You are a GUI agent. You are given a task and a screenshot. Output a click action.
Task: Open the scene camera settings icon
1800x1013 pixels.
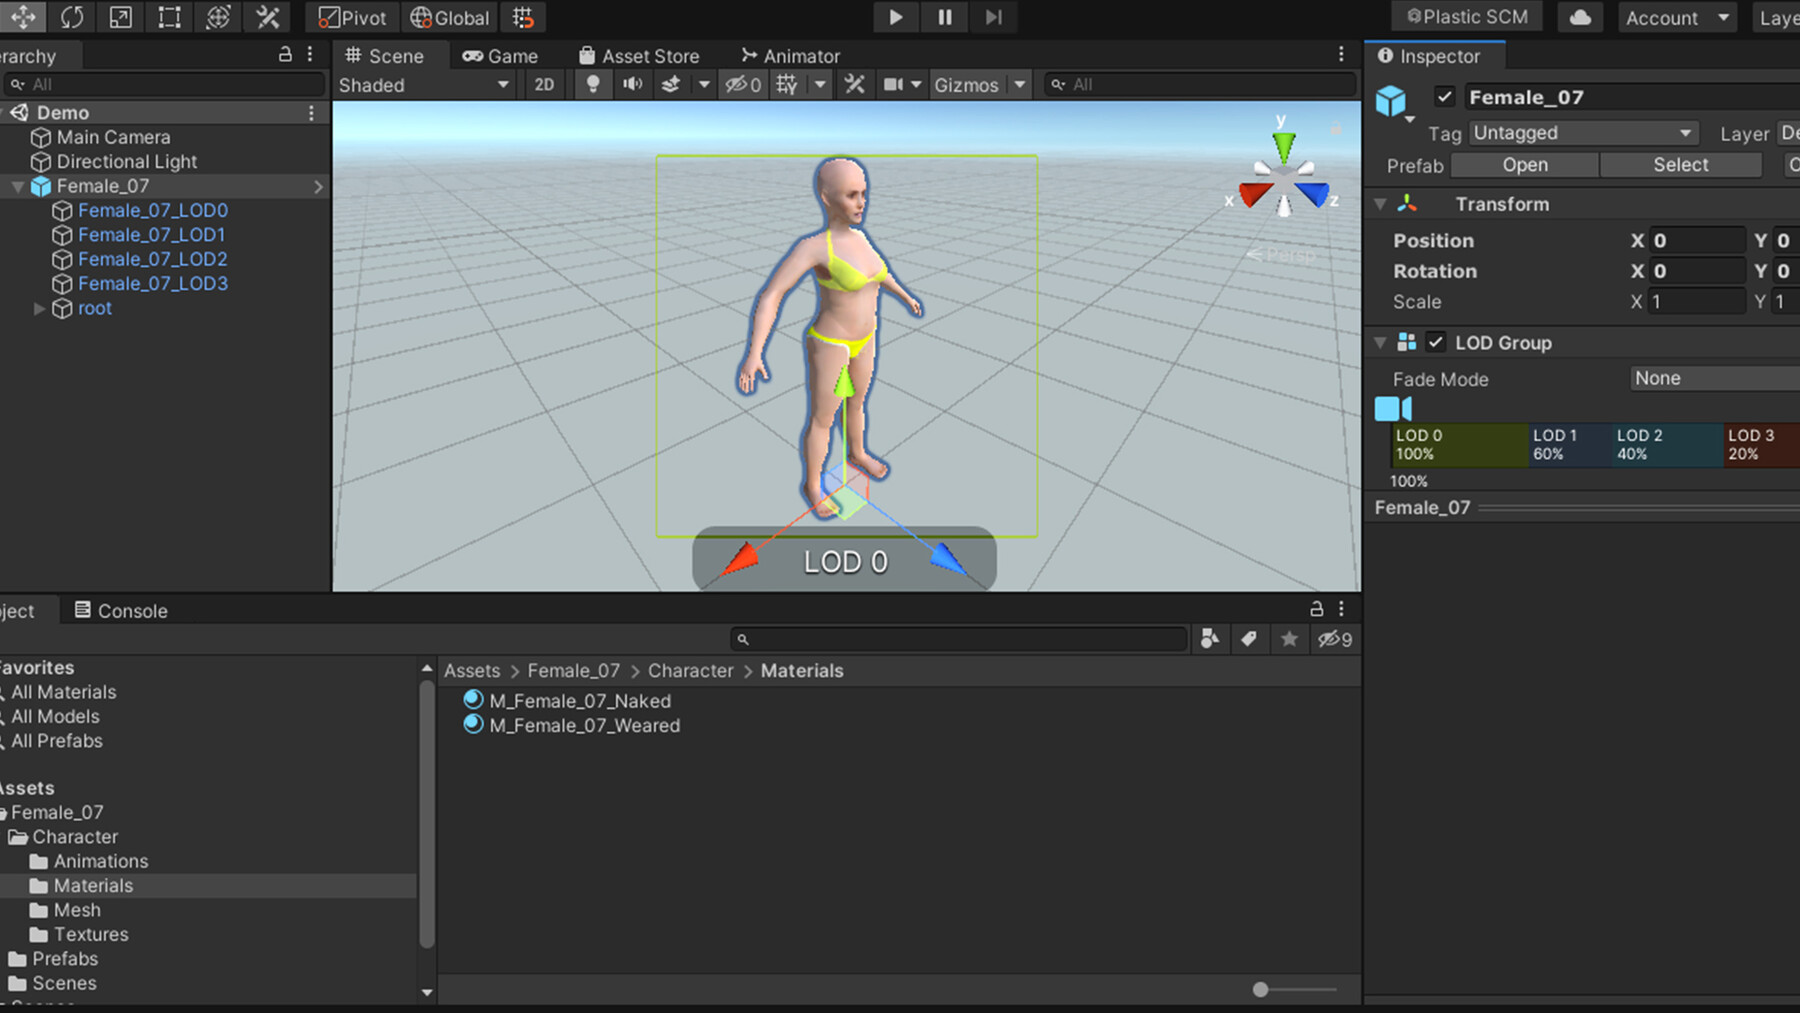(x=896, y=84)
